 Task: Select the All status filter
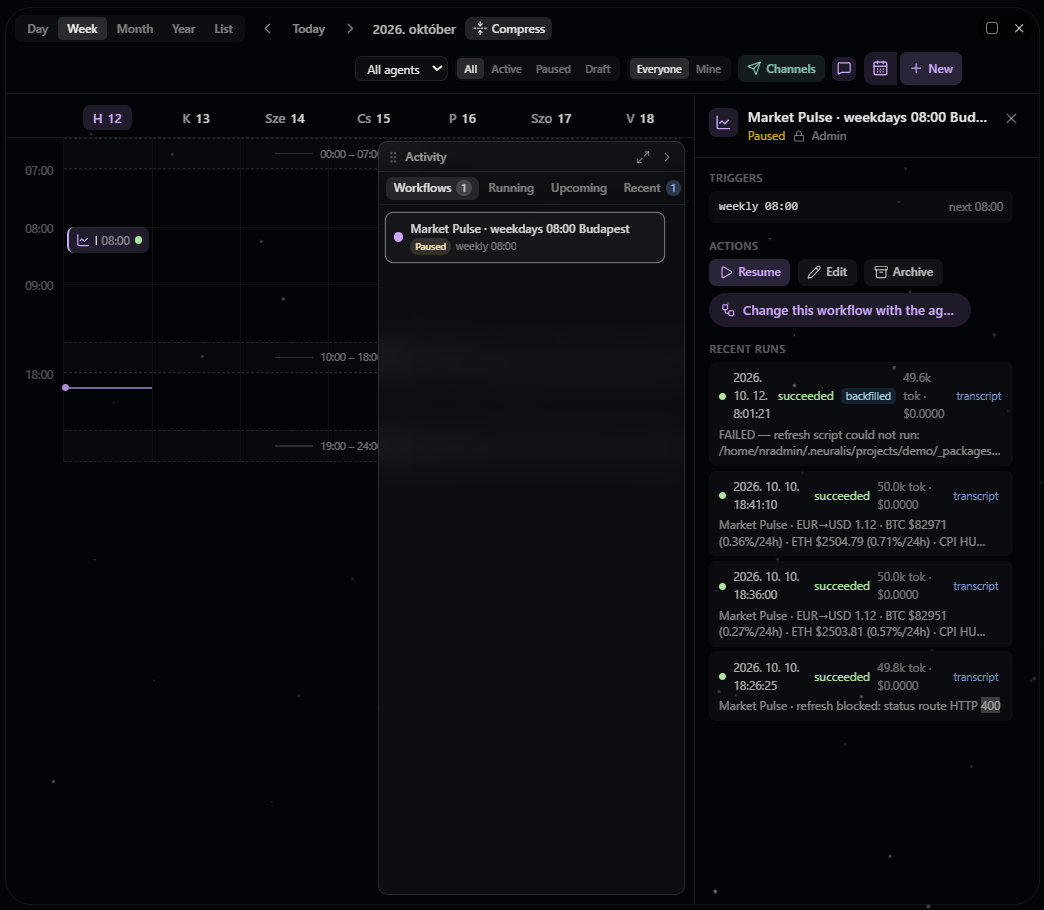pyautogui.click(x=470, y=69)
